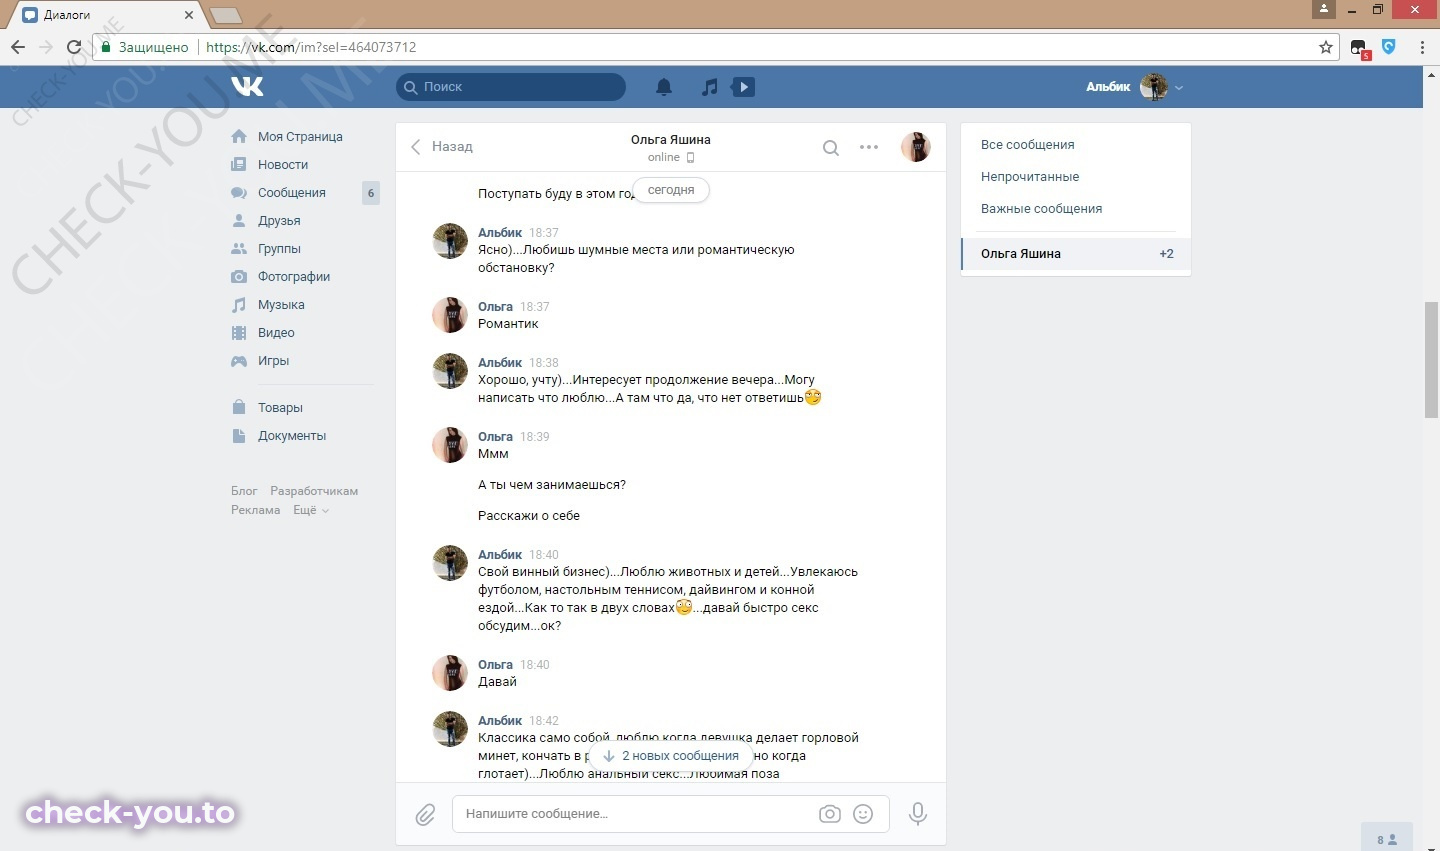Click the сегодня date label
This screenshot has width=1440, height=851.
pyautogui.click(x=671, y=190)
